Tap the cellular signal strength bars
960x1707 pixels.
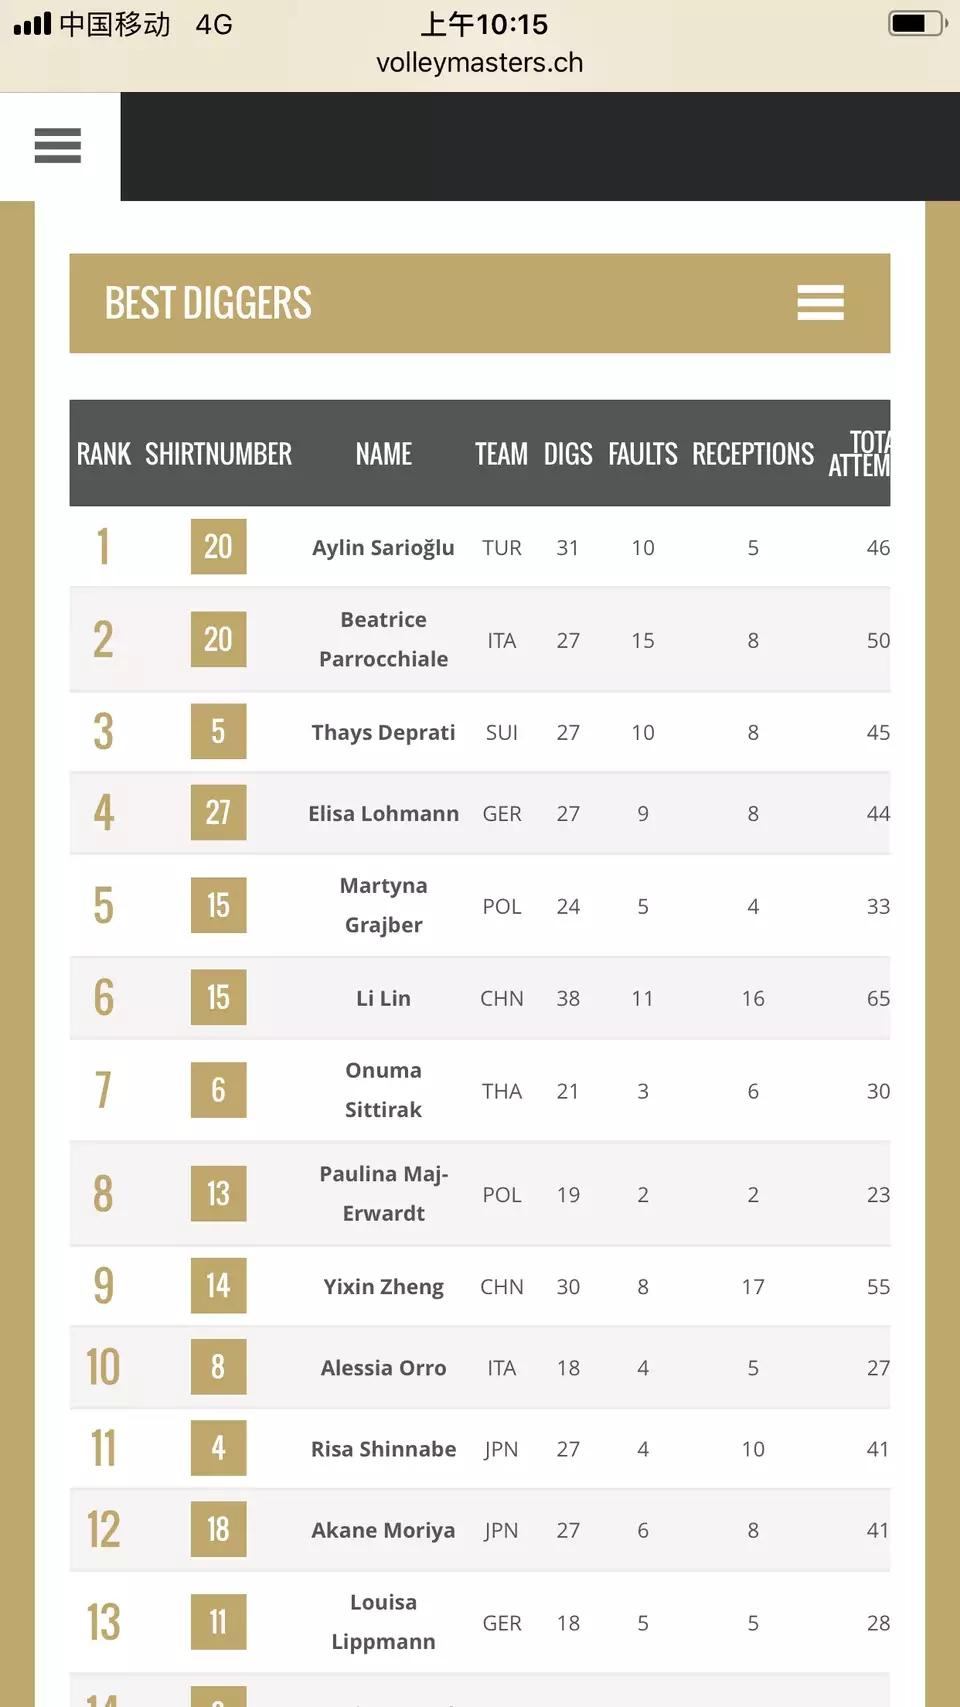click(32, 24)
